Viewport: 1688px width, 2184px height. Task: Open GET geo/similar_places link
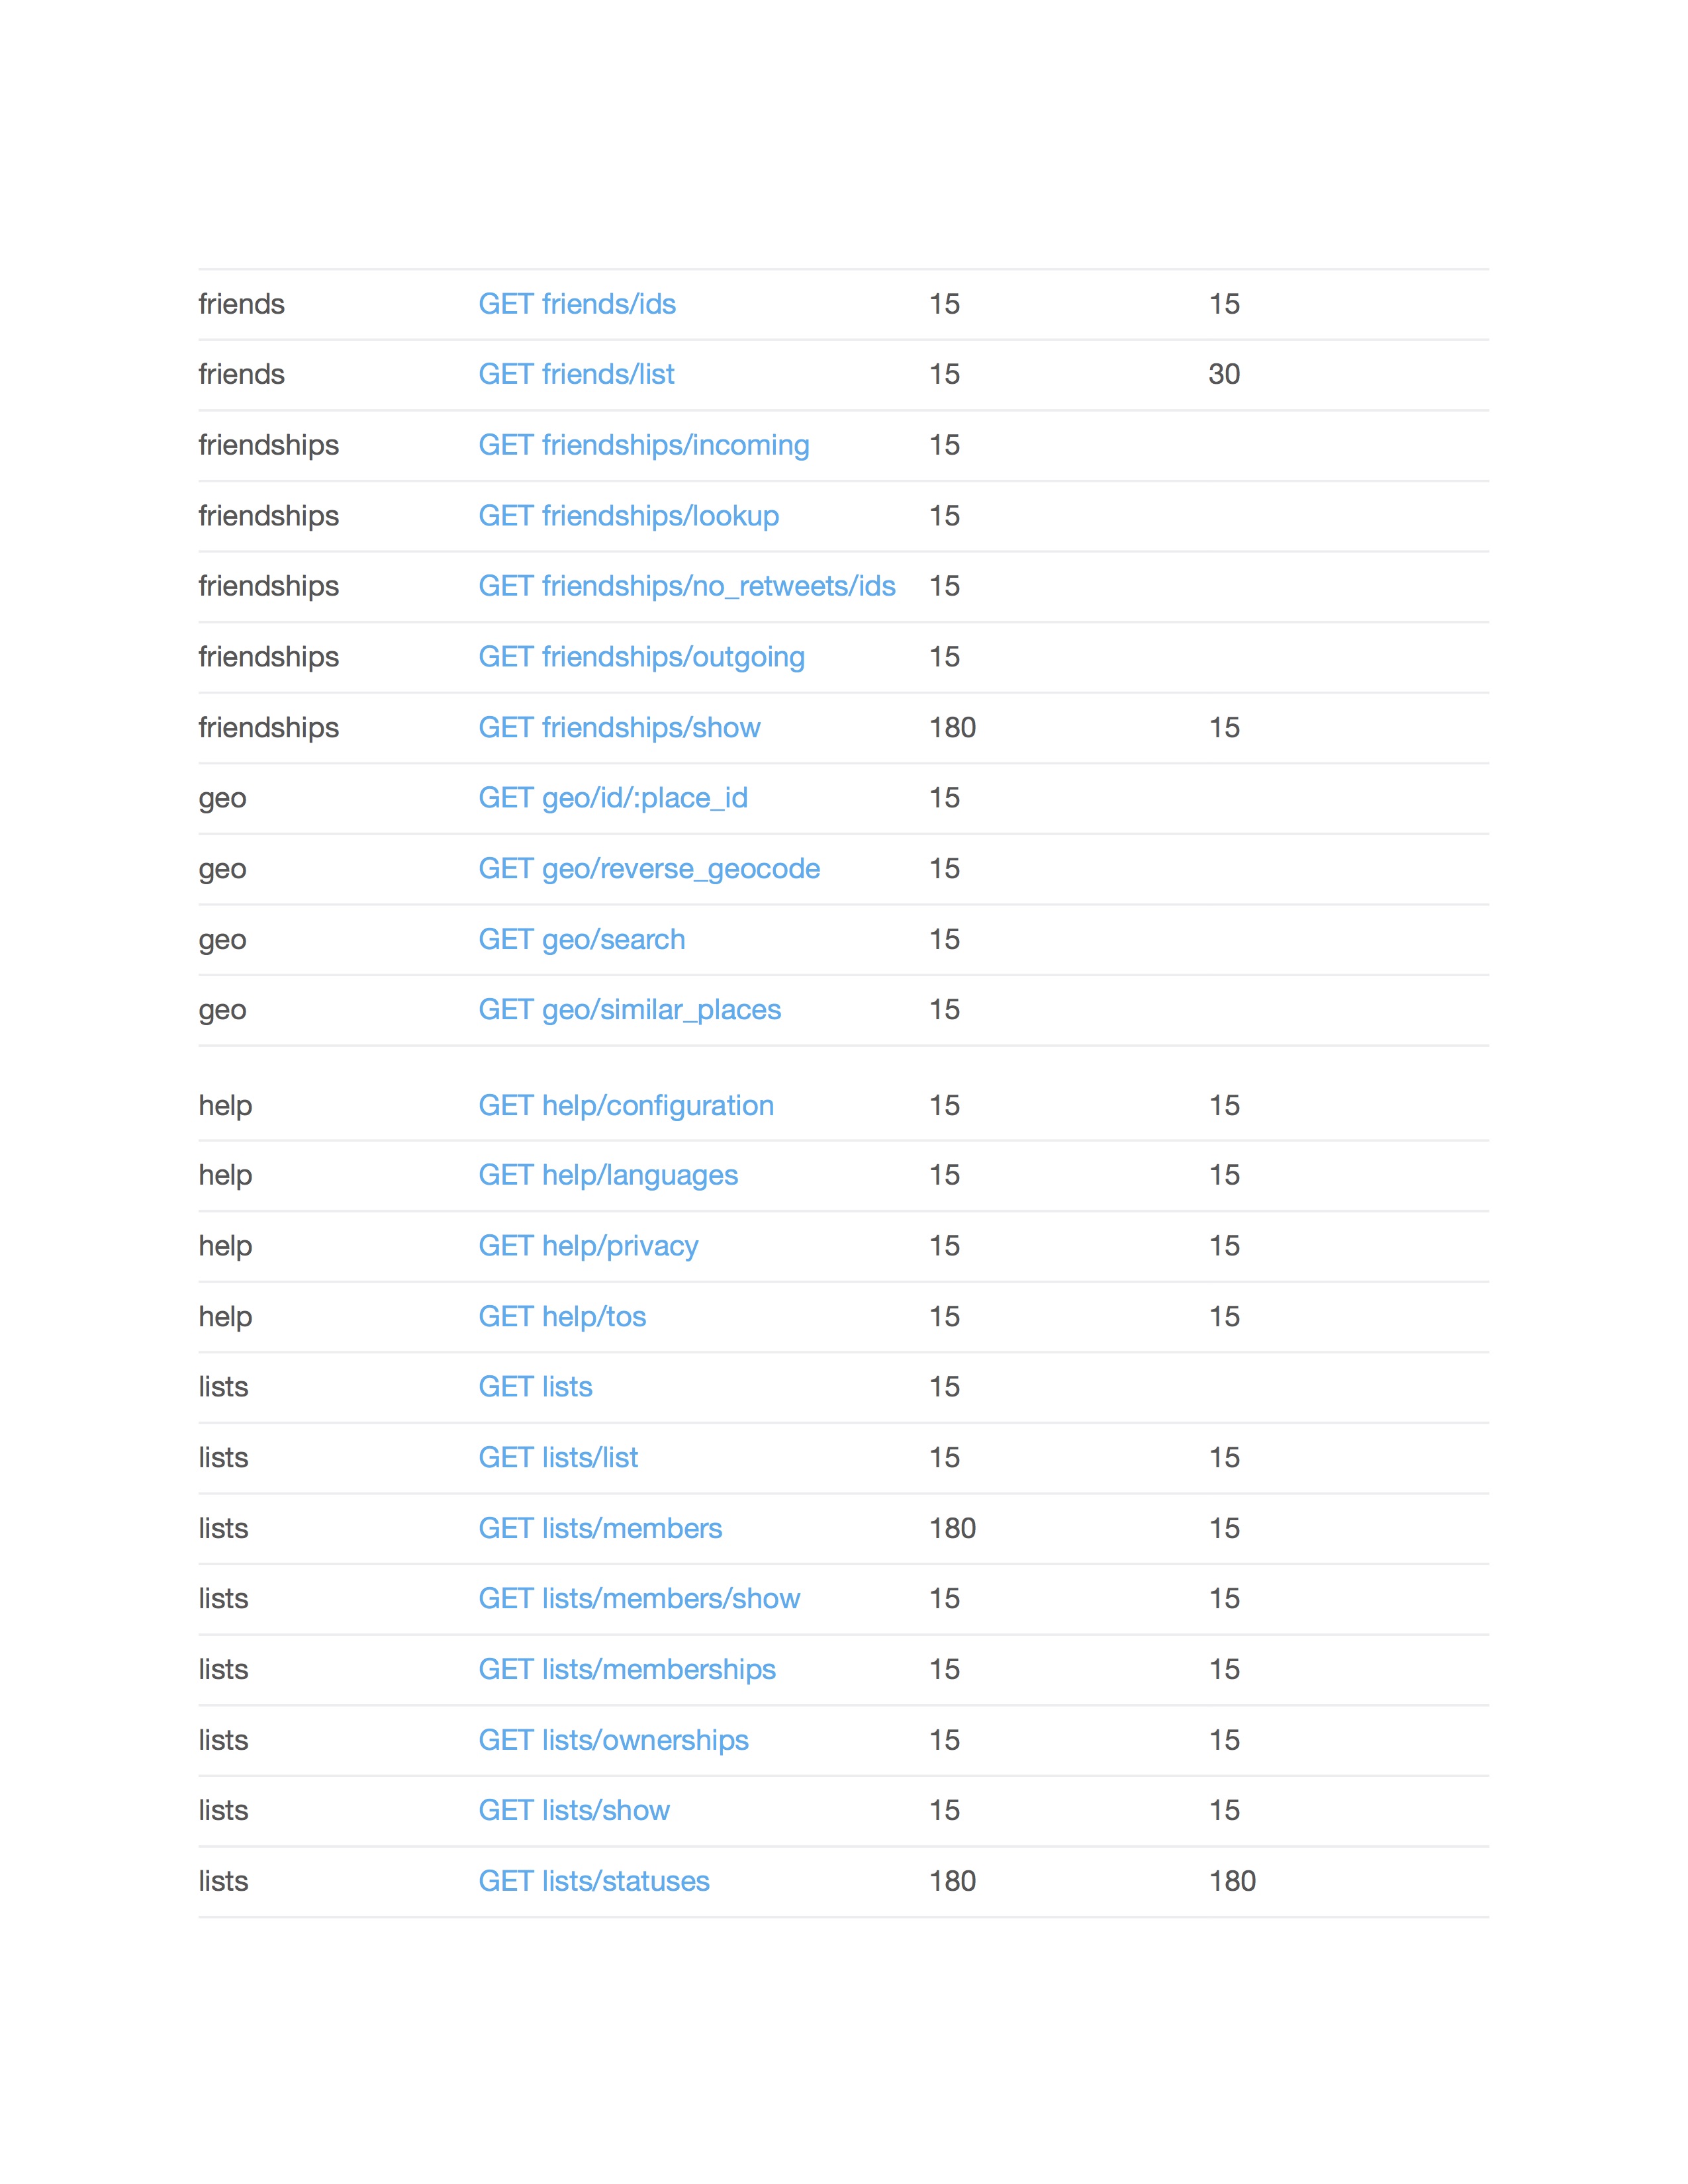click(629, 1010)
